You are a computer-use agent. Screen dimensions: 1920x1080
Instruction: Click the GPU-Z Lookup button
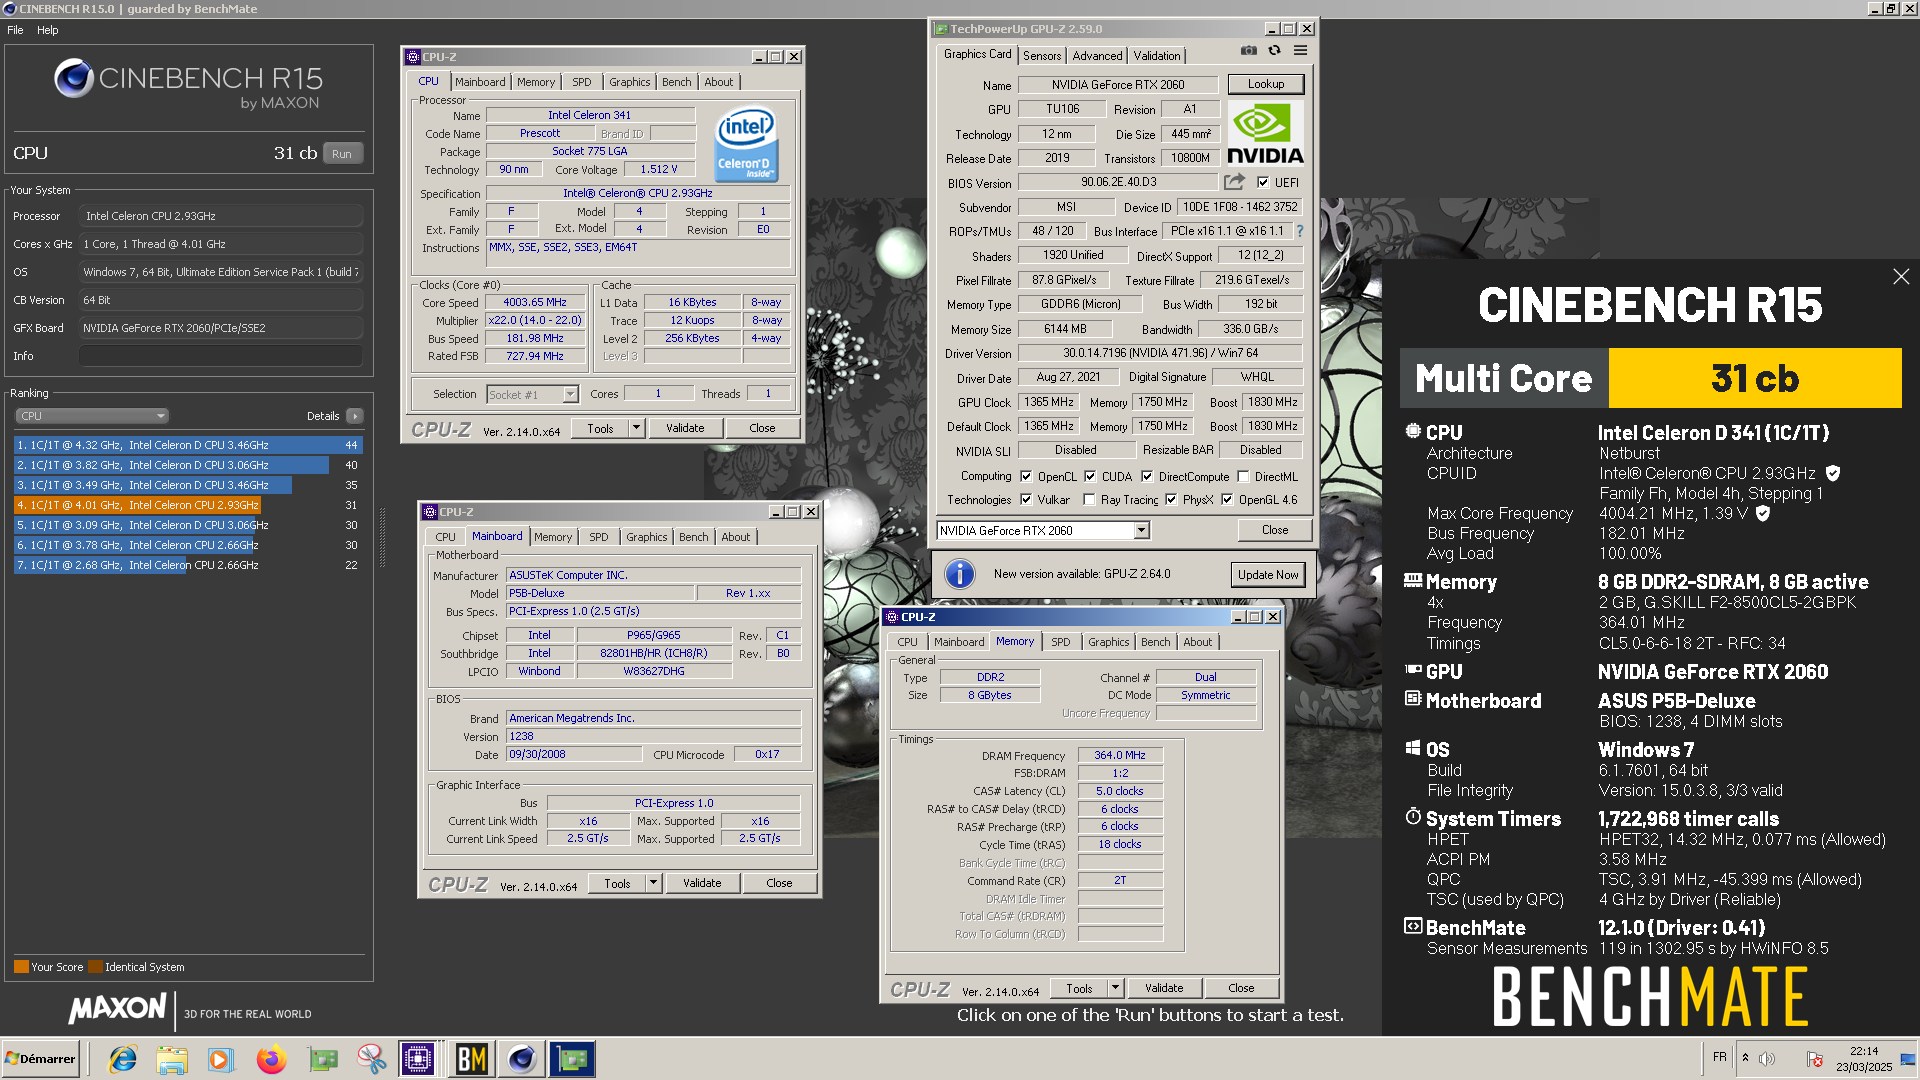click(1265, 84)
